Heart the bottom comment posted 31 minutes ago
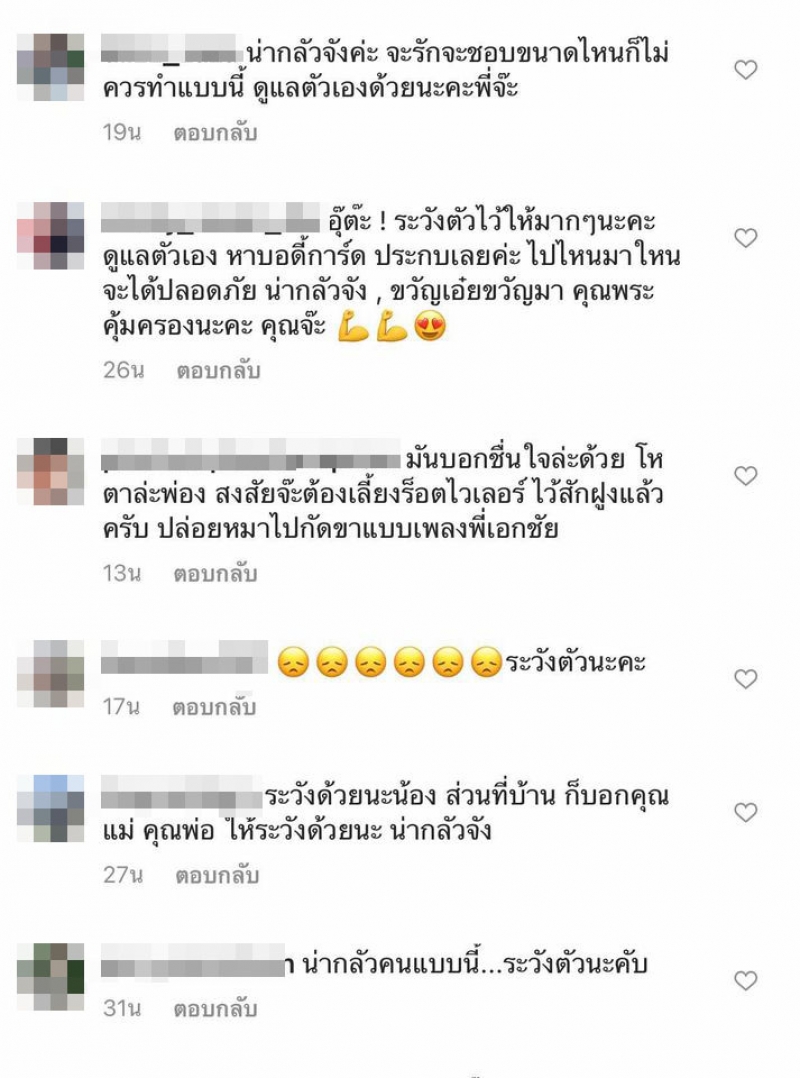 coord(746,980)
